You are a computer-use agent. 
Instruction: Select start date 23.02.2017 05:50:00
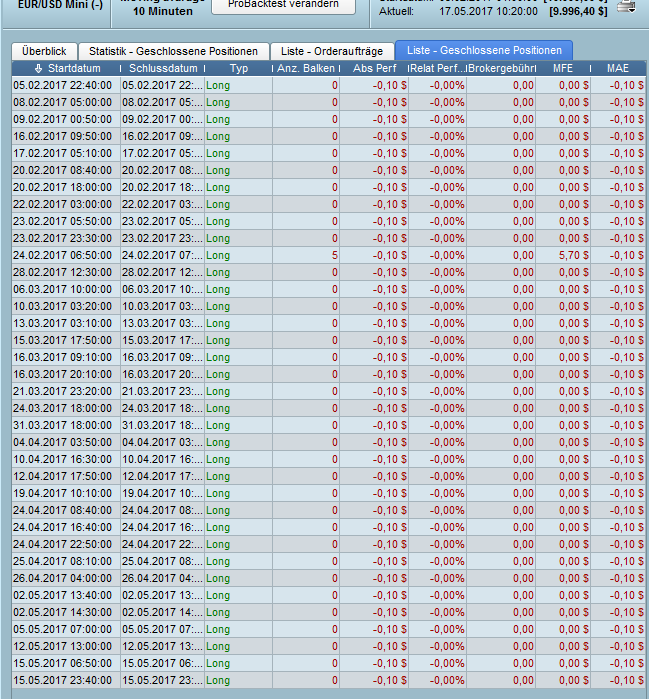[x=62, y=222]
